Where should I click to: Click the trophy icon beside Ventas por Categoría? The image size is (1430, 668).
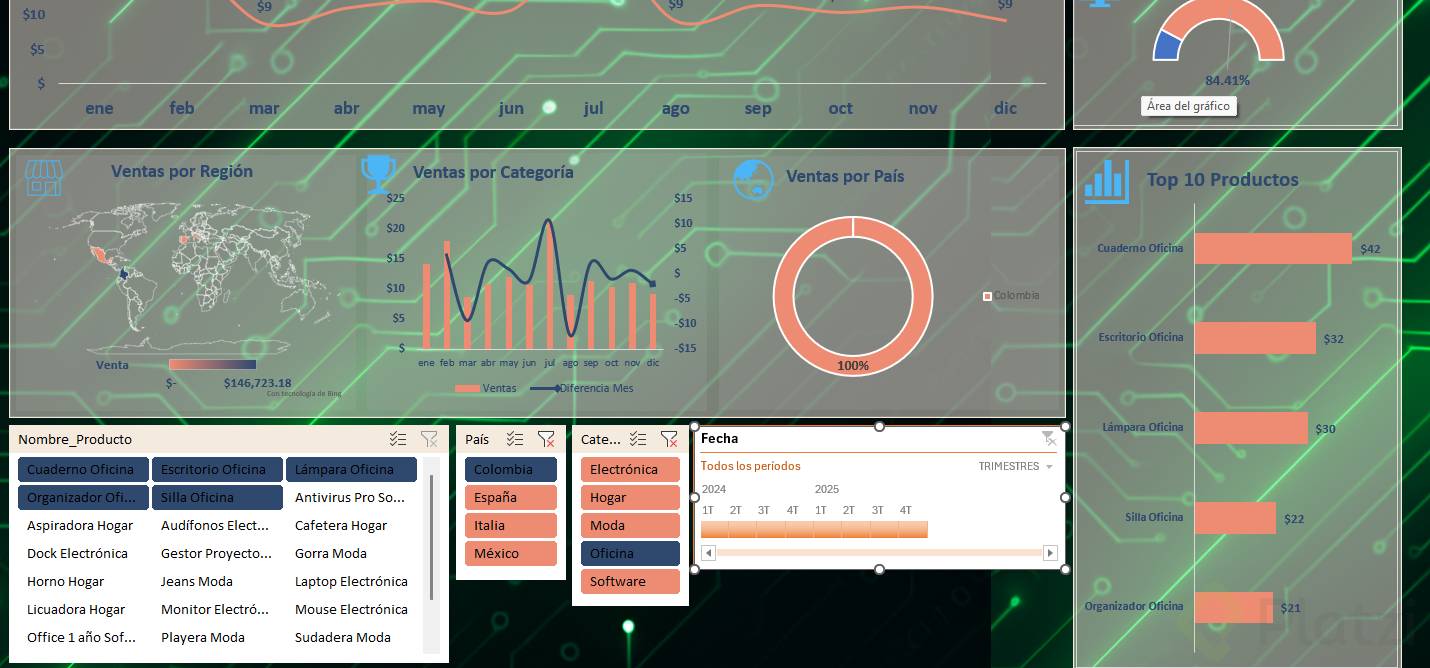click(378, 174)
